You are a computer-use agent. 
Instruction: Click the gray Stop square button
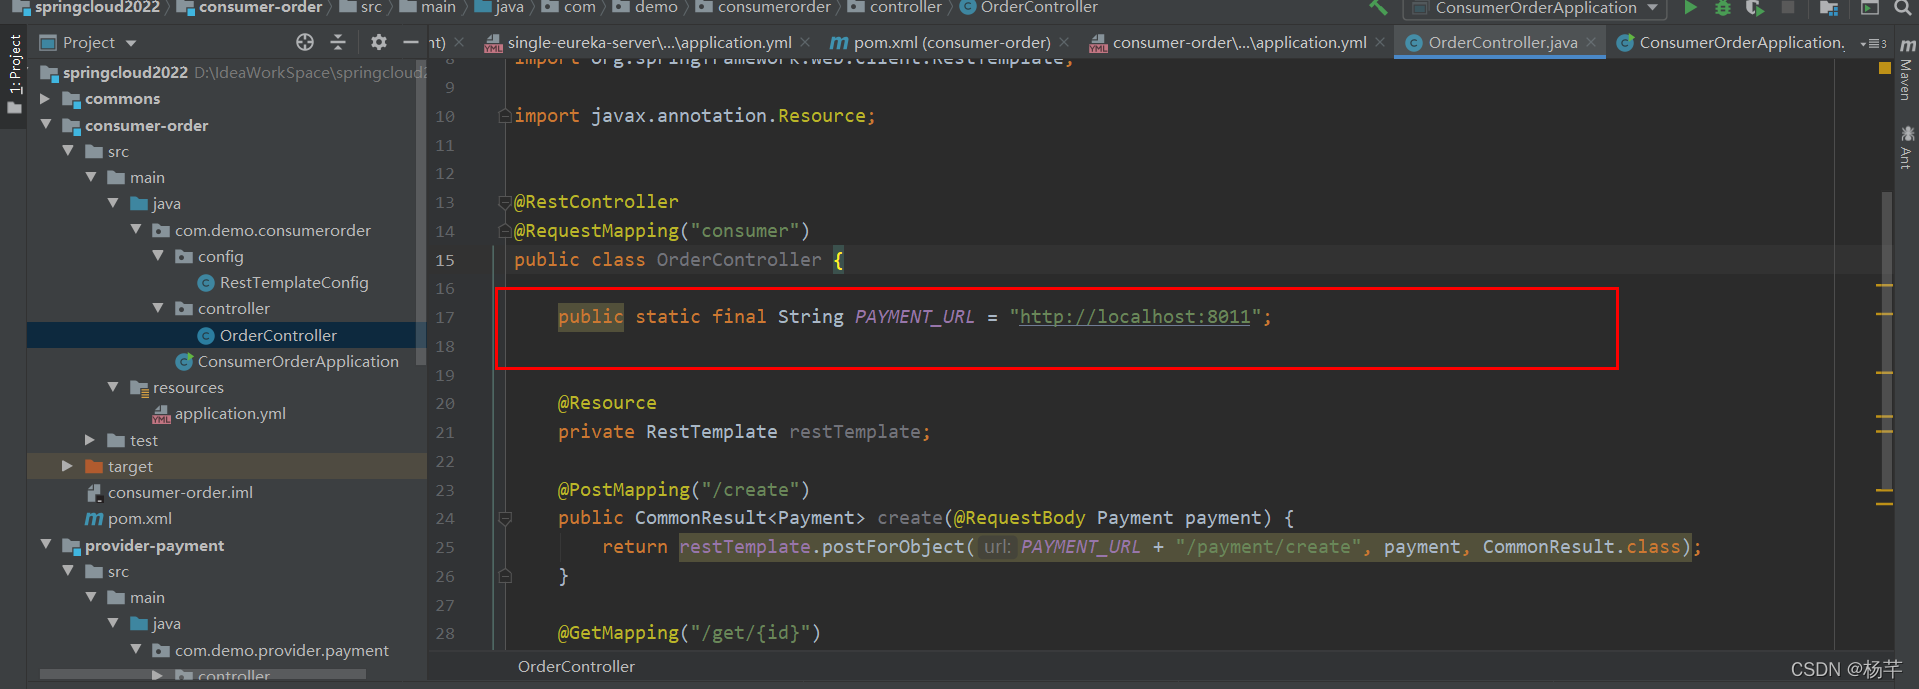click(x=1788, y=8)
